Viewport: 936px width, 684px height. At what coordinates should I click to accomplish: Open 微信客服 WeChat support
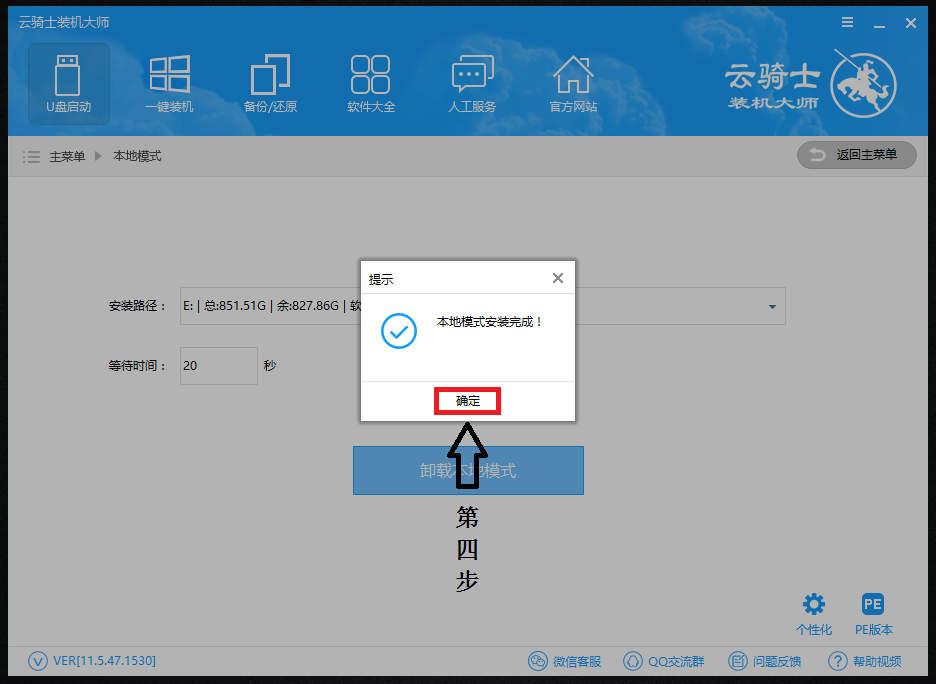tap(565, 661)
